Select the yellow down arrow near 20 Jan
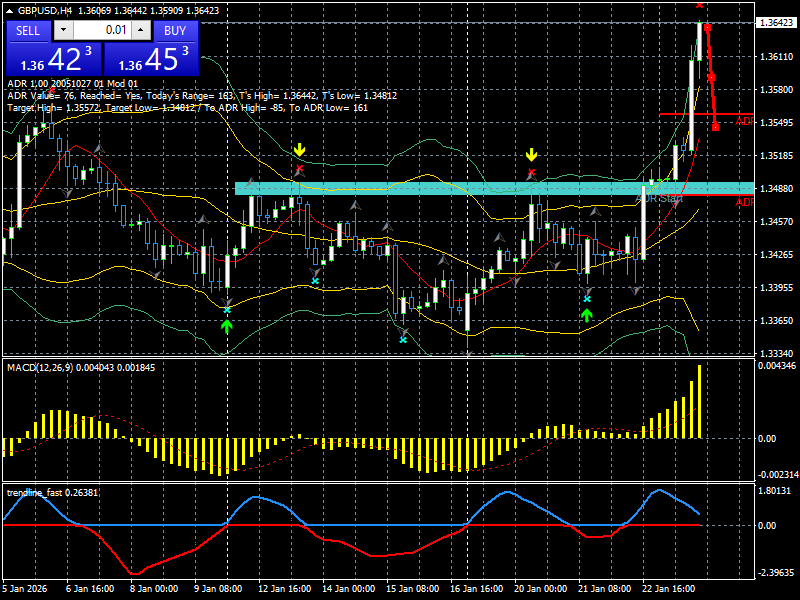 click(532, 155)
